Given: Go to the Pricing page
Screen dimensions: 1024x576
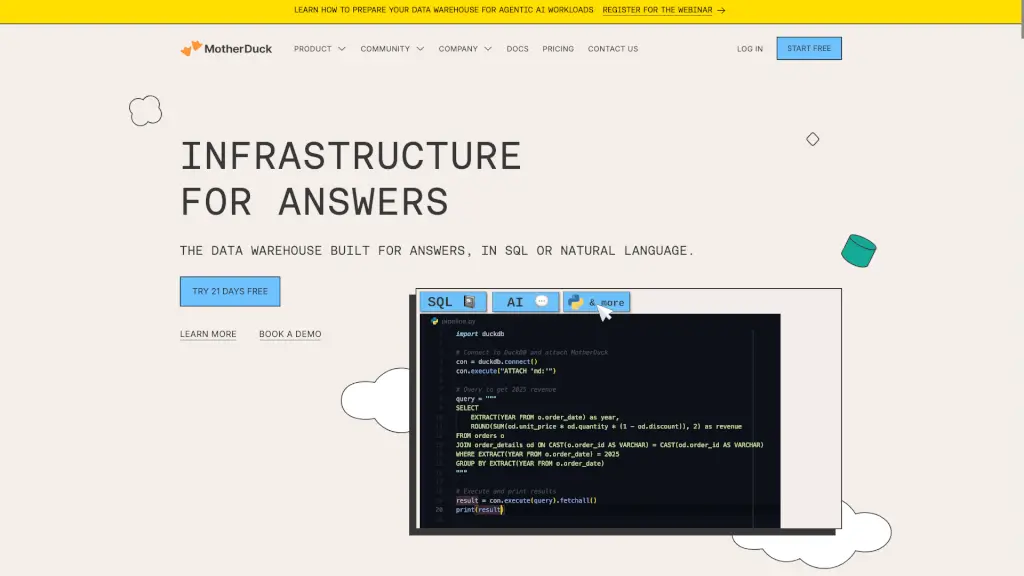Looking at the screenshot, I should coord(558,49).
